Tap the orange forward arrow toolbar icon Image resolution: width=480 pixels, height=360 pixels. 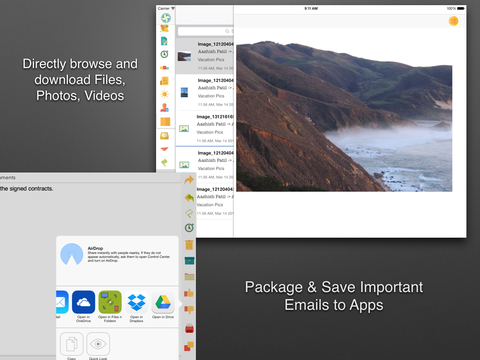pyautogui.click(x=189, y=180)
